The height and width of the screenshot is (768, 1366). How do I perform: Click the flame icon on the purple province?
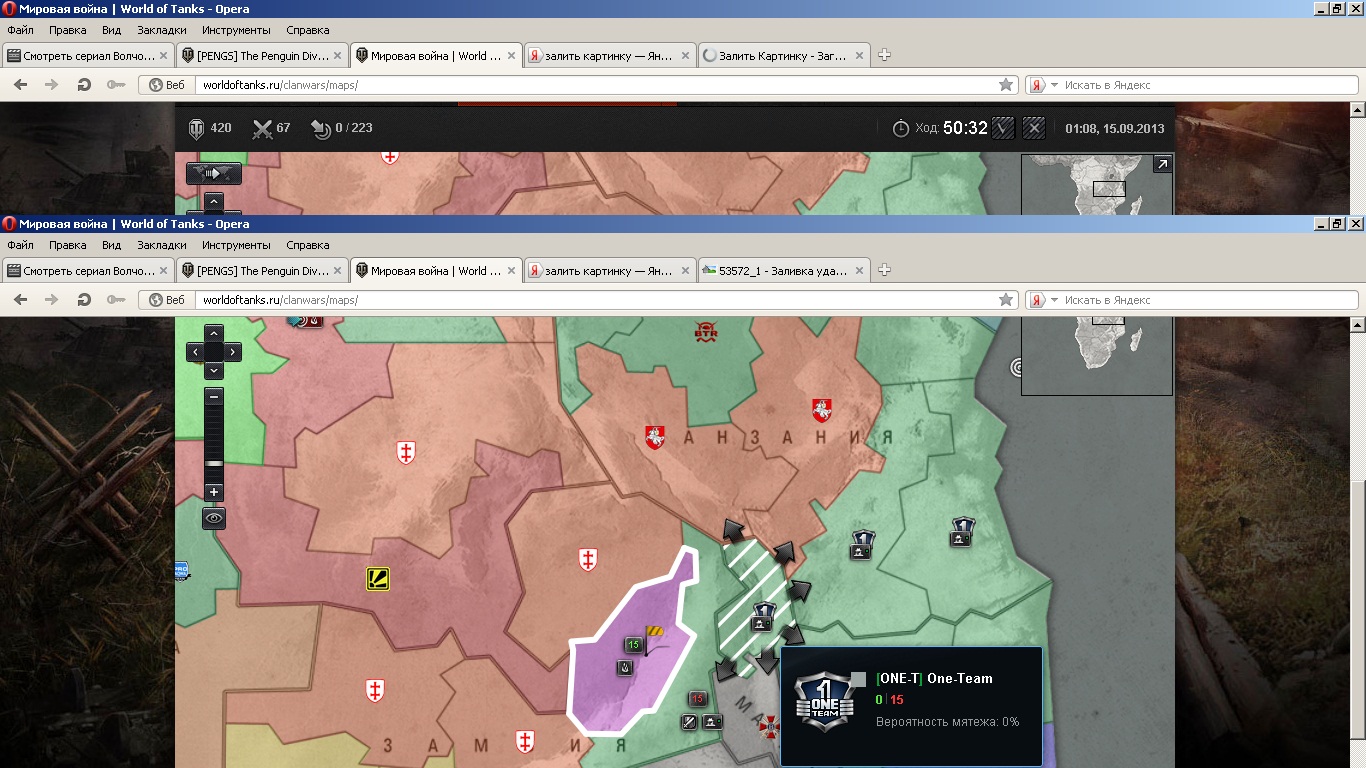tap(626, 667)
